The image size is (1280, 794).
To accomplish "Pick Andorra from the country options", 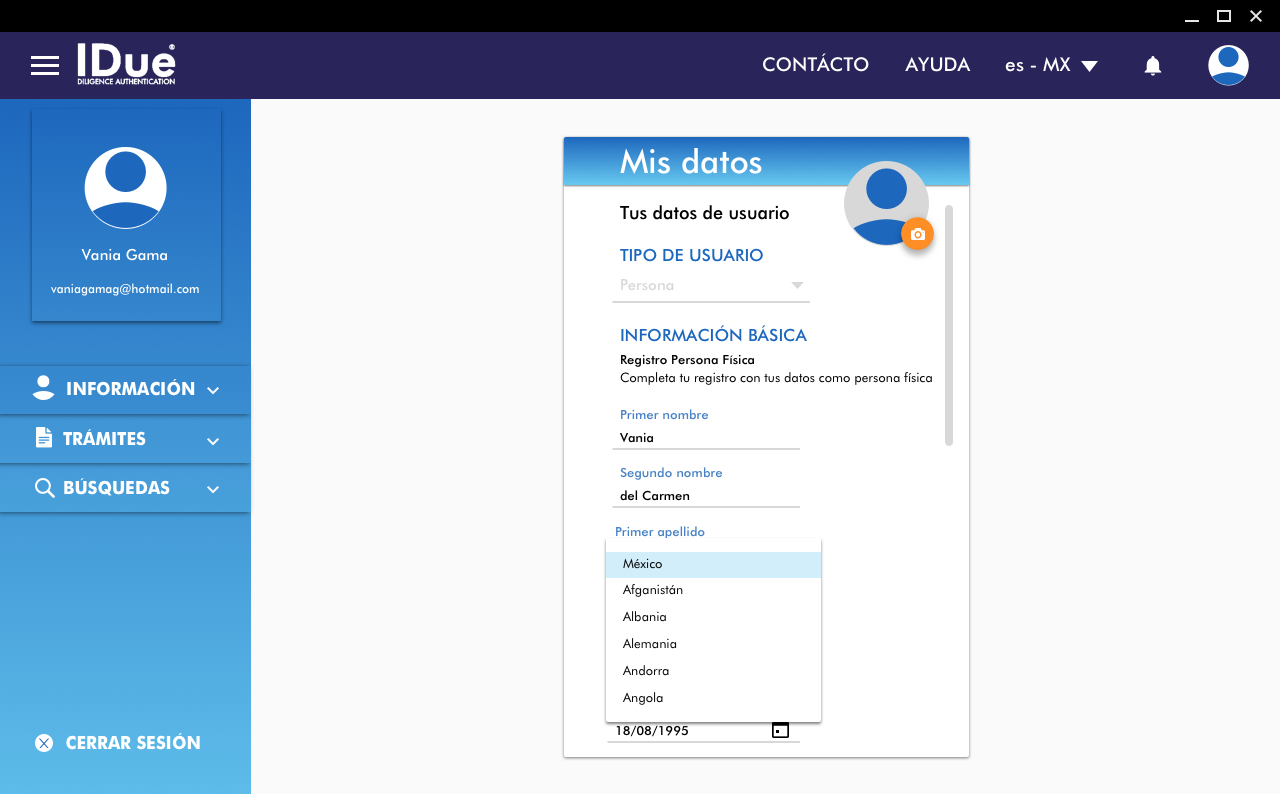I will tap(712, 671).
